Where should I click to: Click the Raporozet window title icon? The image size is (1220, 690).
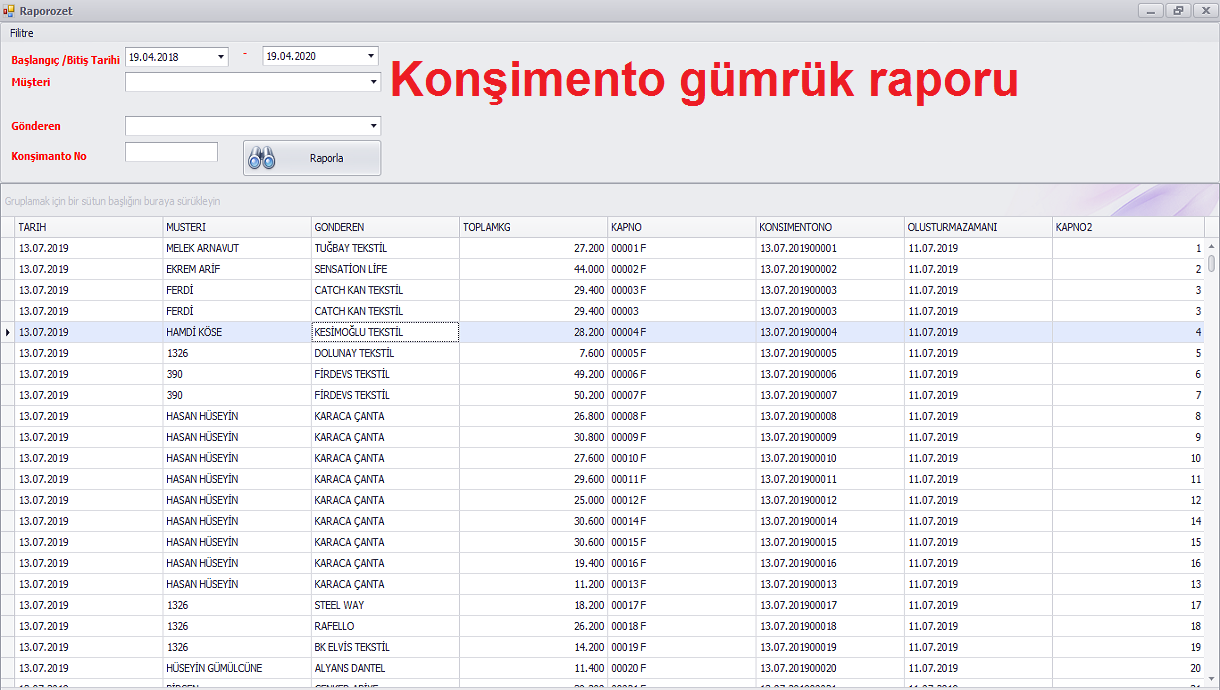9,10
